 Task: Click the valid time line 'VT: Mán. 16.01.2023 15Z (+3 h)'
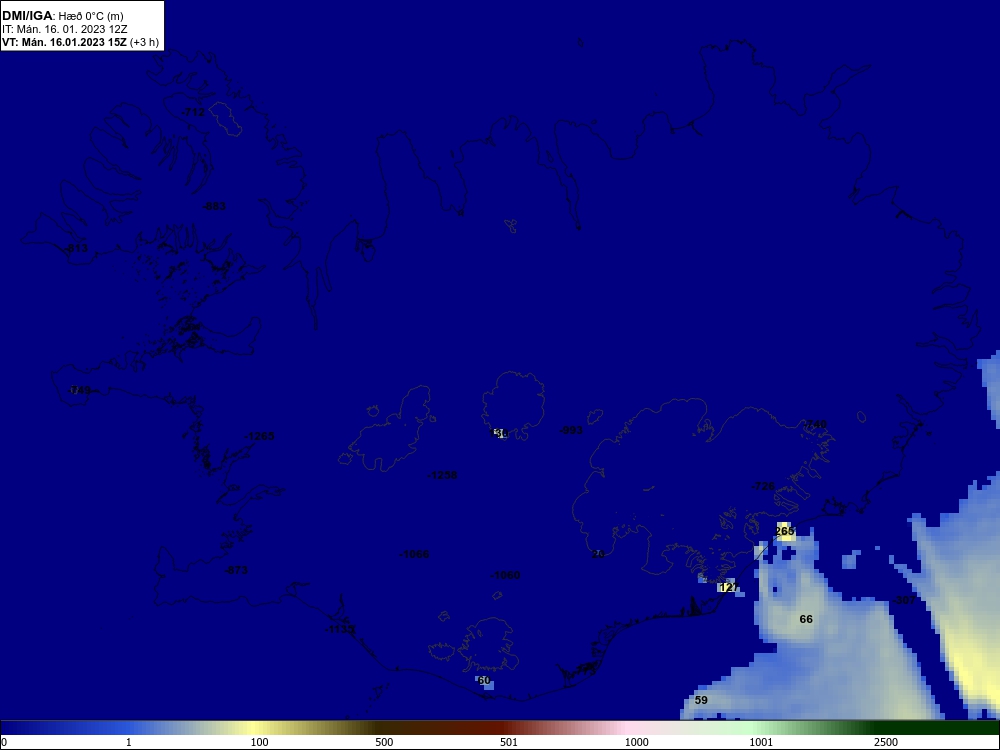click(x=80, y=42)
